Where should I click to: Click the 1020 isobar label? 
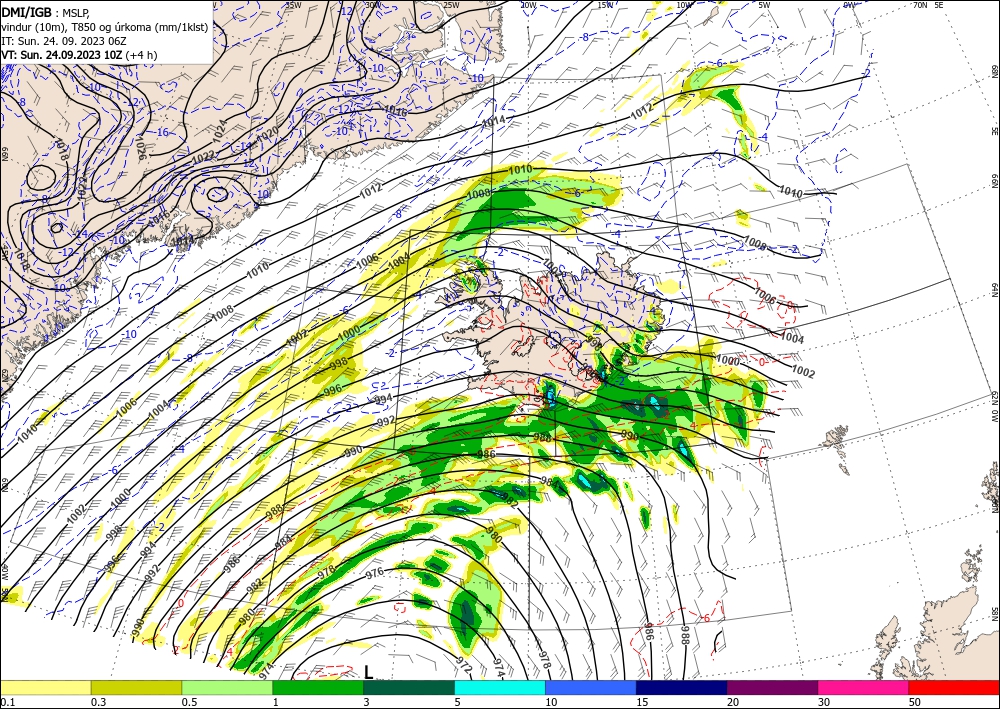[267, 136]
